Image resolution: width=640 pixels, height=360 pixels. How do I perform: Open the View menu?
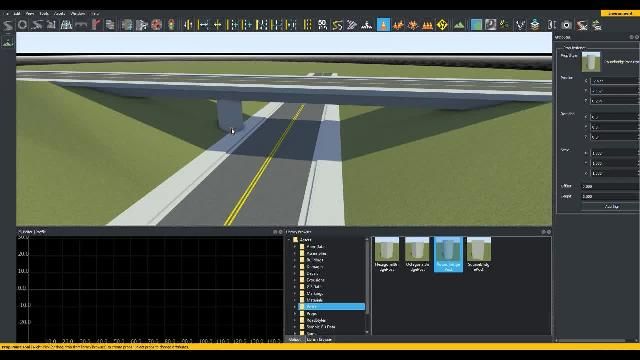click(30, 13)
